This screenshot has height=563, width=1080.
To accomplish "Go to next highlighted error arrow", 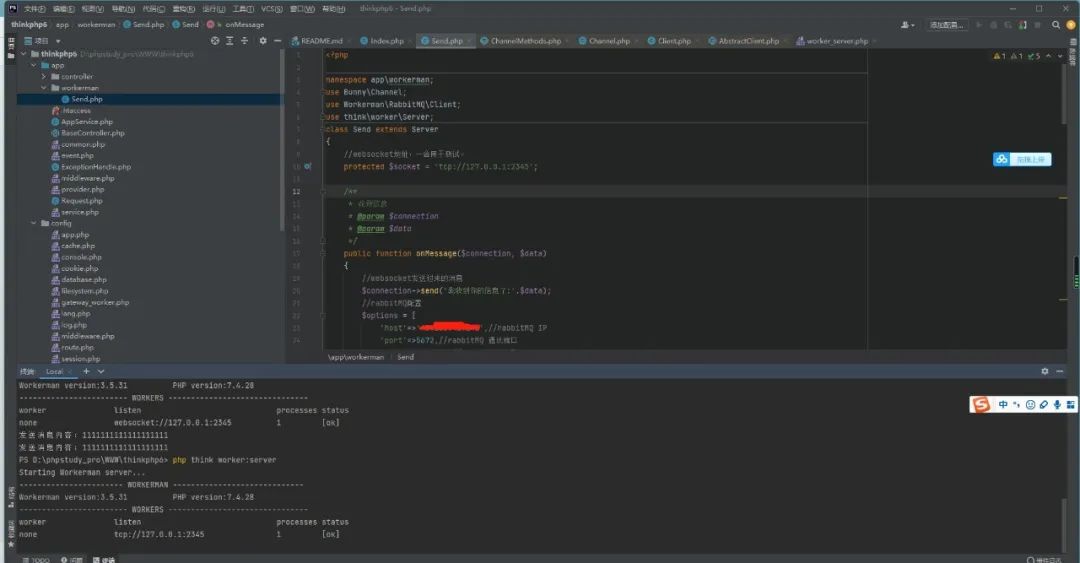I will (1060, 56).
